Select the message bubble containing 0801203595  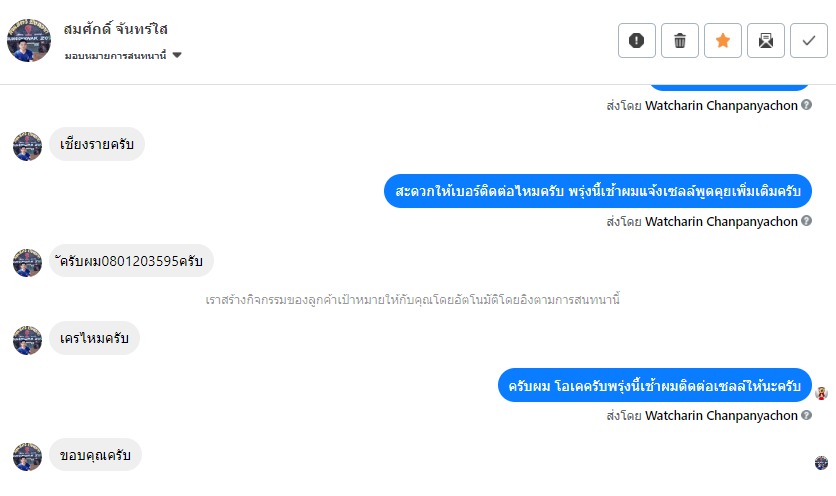[x=132, y=261]
